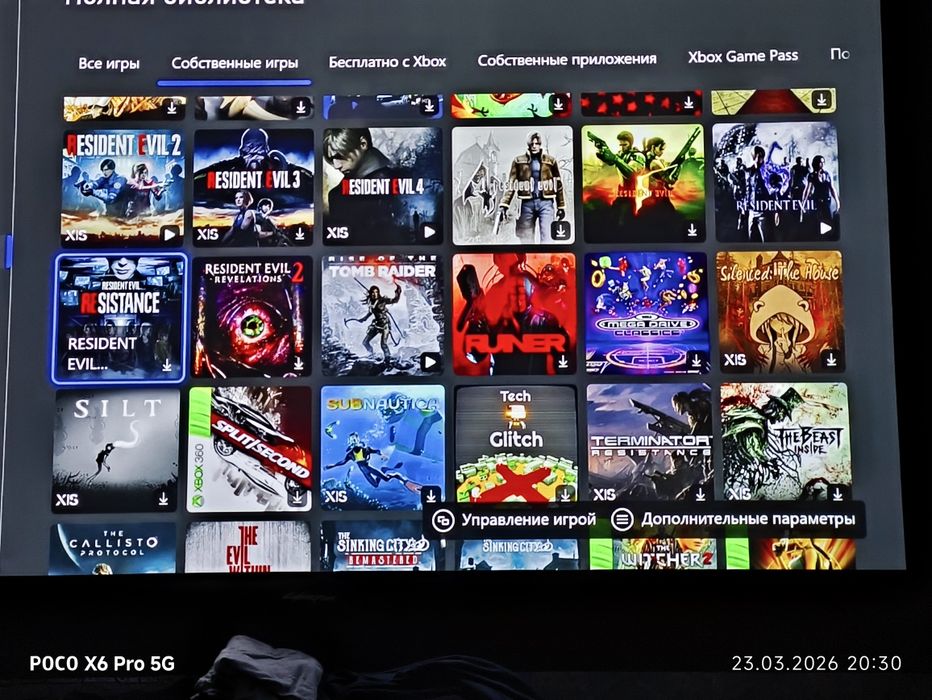Click the Дополнительные параметры label
Image resolution: width=932 pixels, height=700 pixels.
point(748,519)
